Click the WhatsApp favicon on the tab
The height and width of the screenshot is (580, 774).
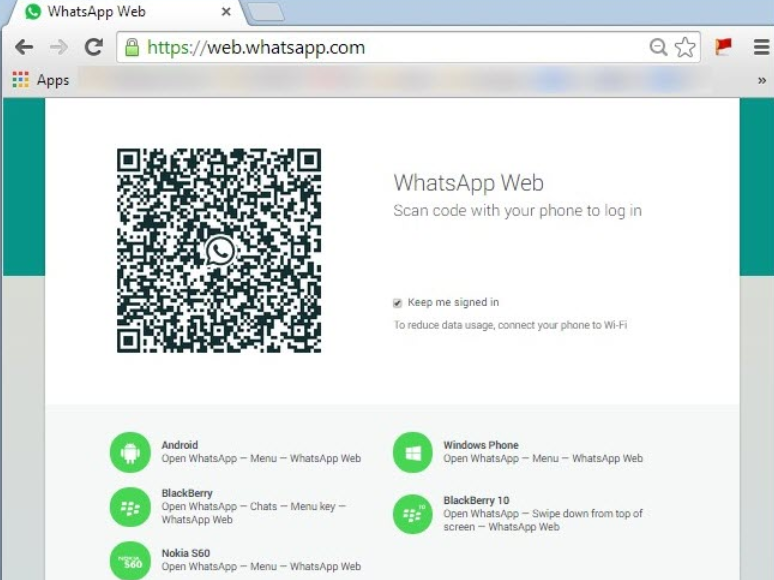tap(33, 11)
